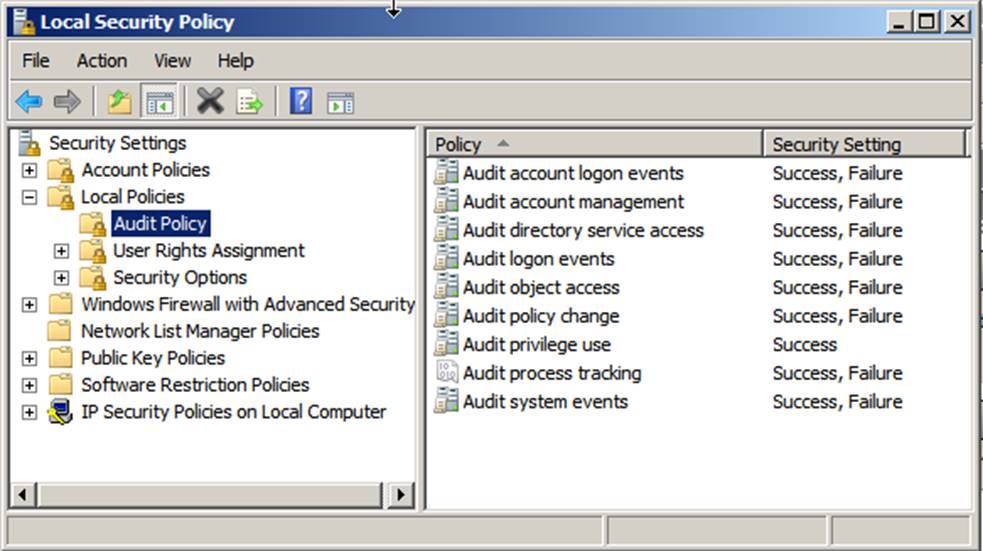The width and height of the screenshot is (983, 551).
Task: Open the View menu
Action: pyautogui.click(x=172, y=61)
